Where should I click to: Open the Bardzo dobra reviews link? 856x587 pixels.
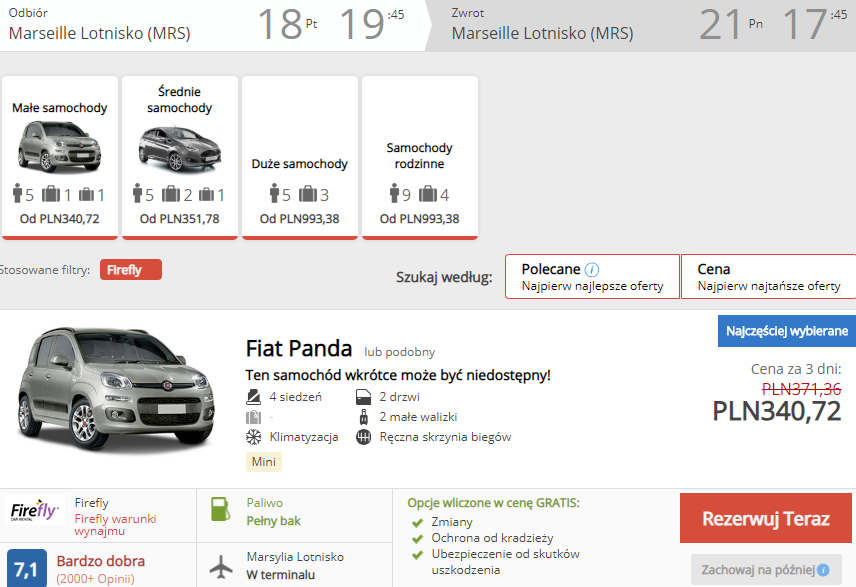tap(100, 561)
